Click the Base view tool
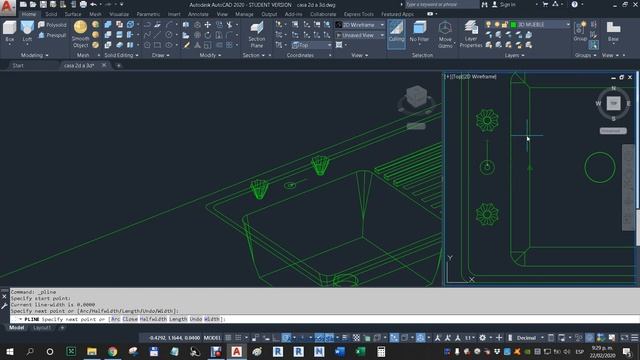Image resolution: width=640 pixels, height=360 pixels. [613, 32]
